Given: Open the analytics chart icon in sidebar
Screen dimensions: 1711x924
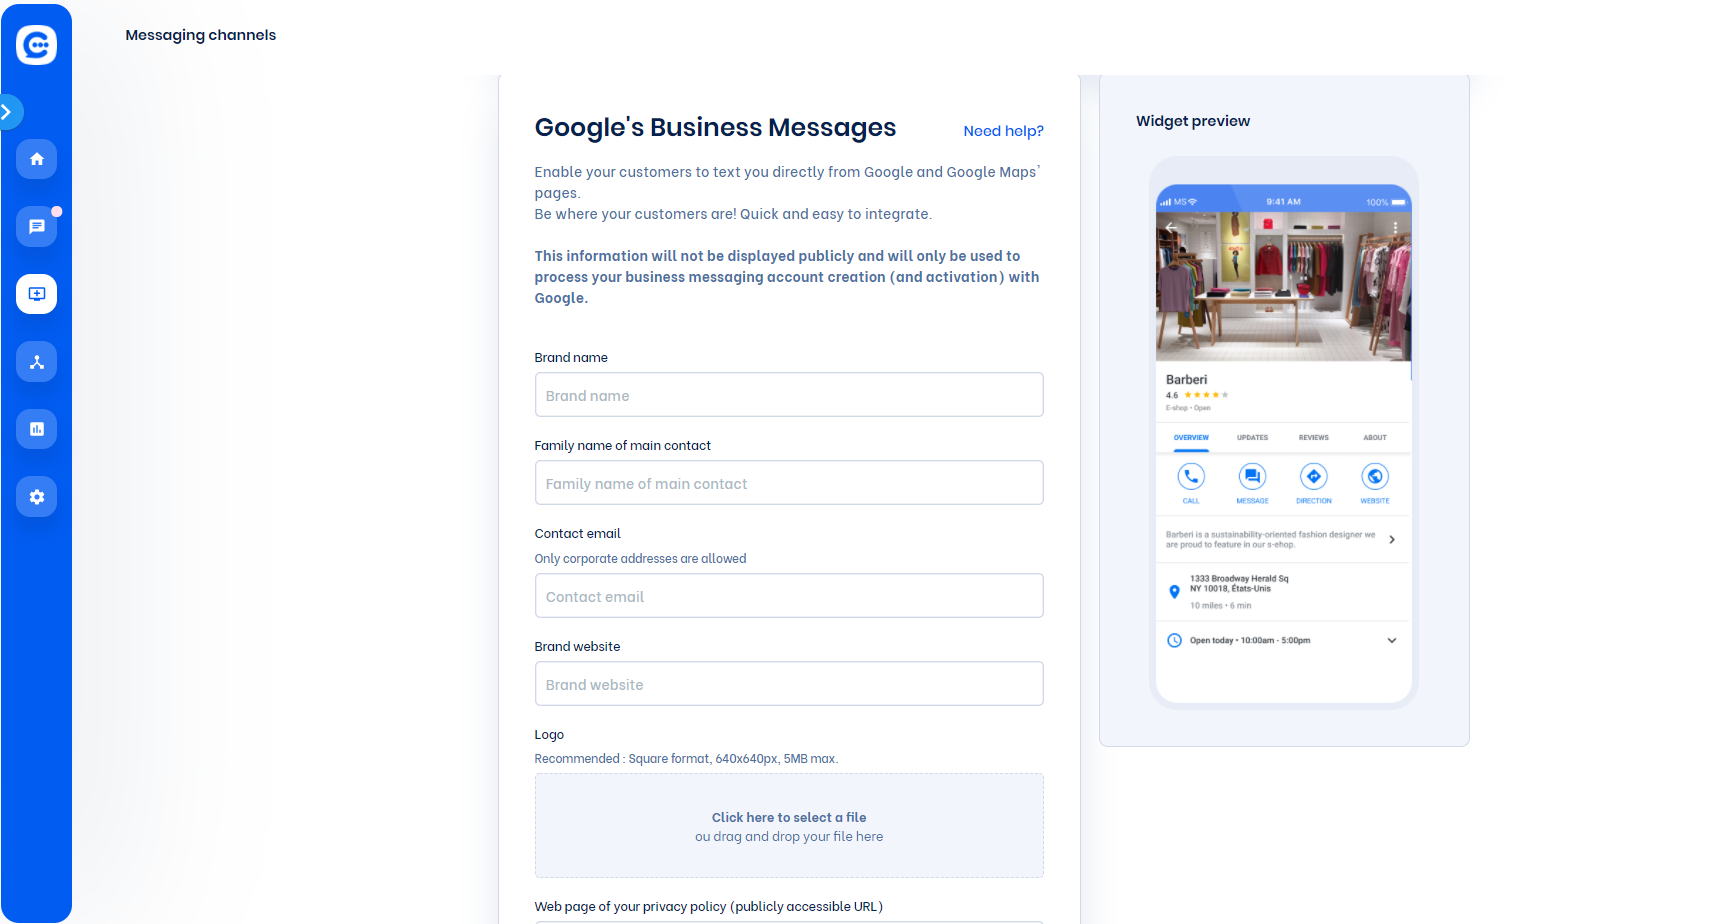Looking at the screenshot, I should 37,429.
